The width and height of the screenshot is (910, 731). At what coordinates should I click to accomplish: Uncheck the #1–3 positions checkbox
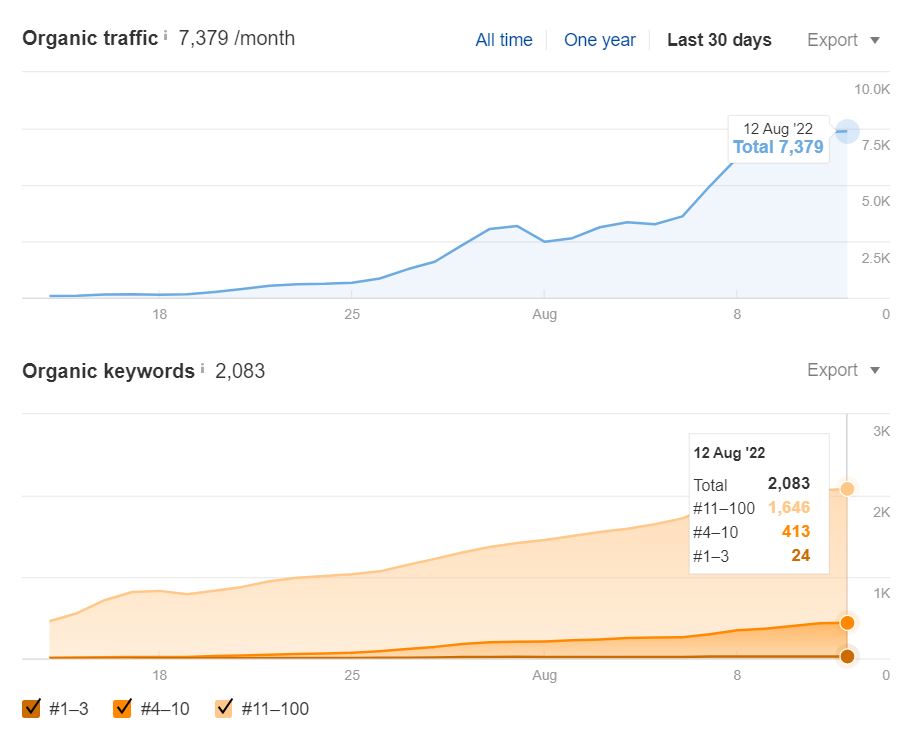(x=31, y=708)
